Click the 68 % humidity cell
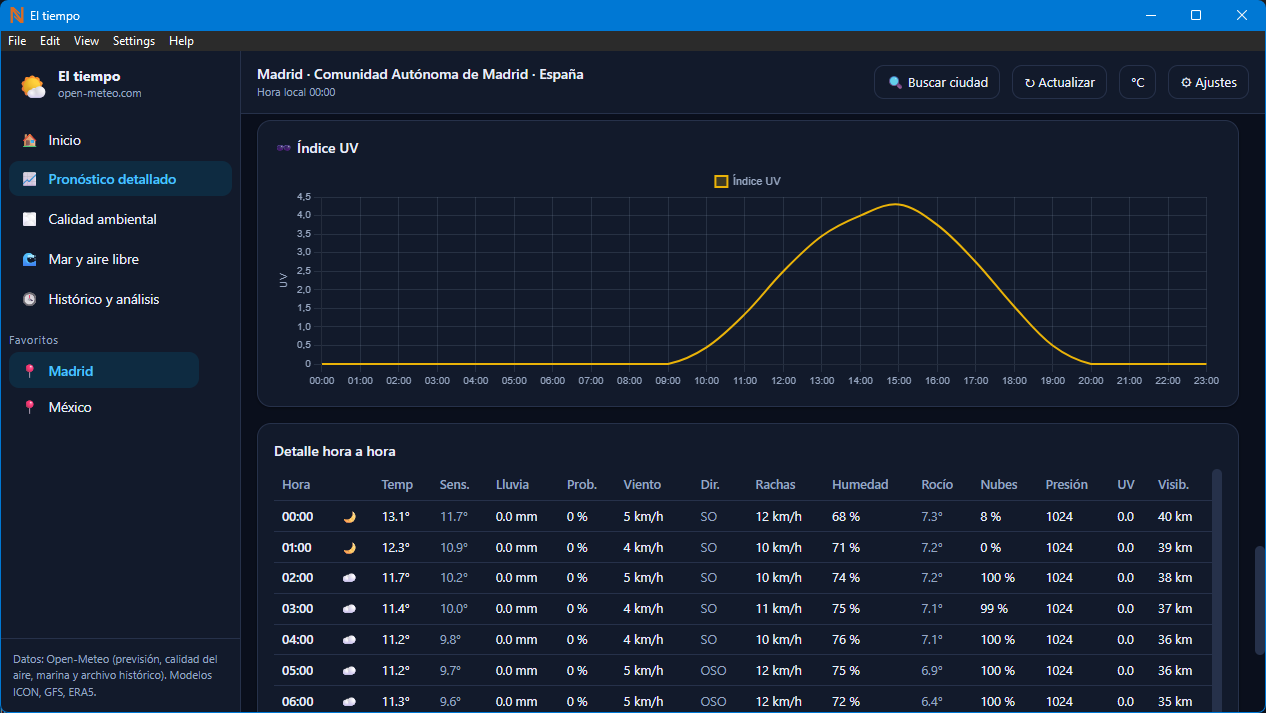This screenshot has height=713, width=1266. tap(846, 517)
